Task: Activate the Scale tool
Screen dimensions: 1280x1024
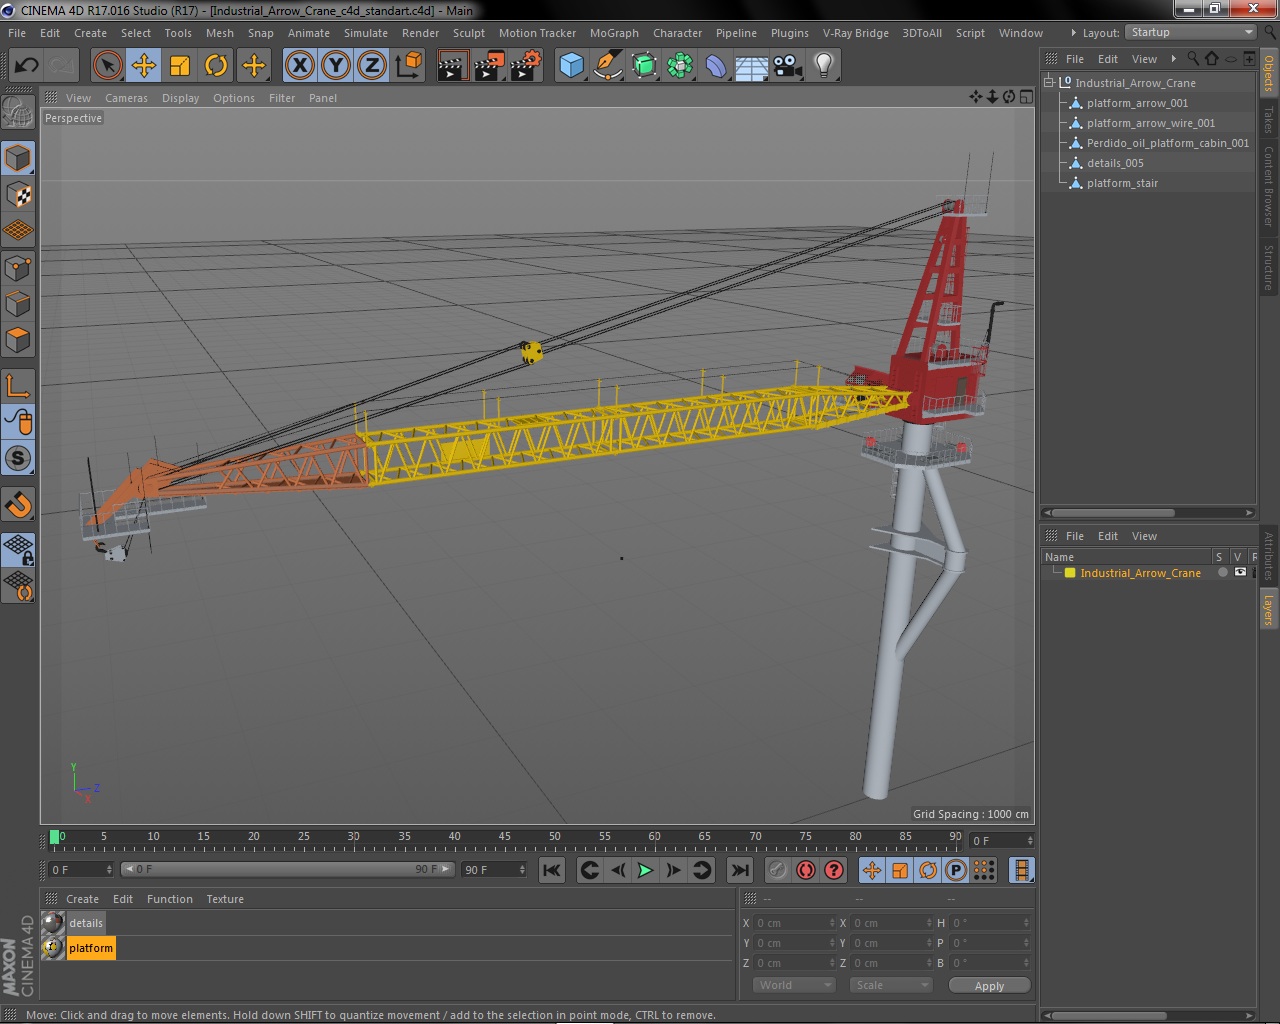Action: (x=180, y=66)
